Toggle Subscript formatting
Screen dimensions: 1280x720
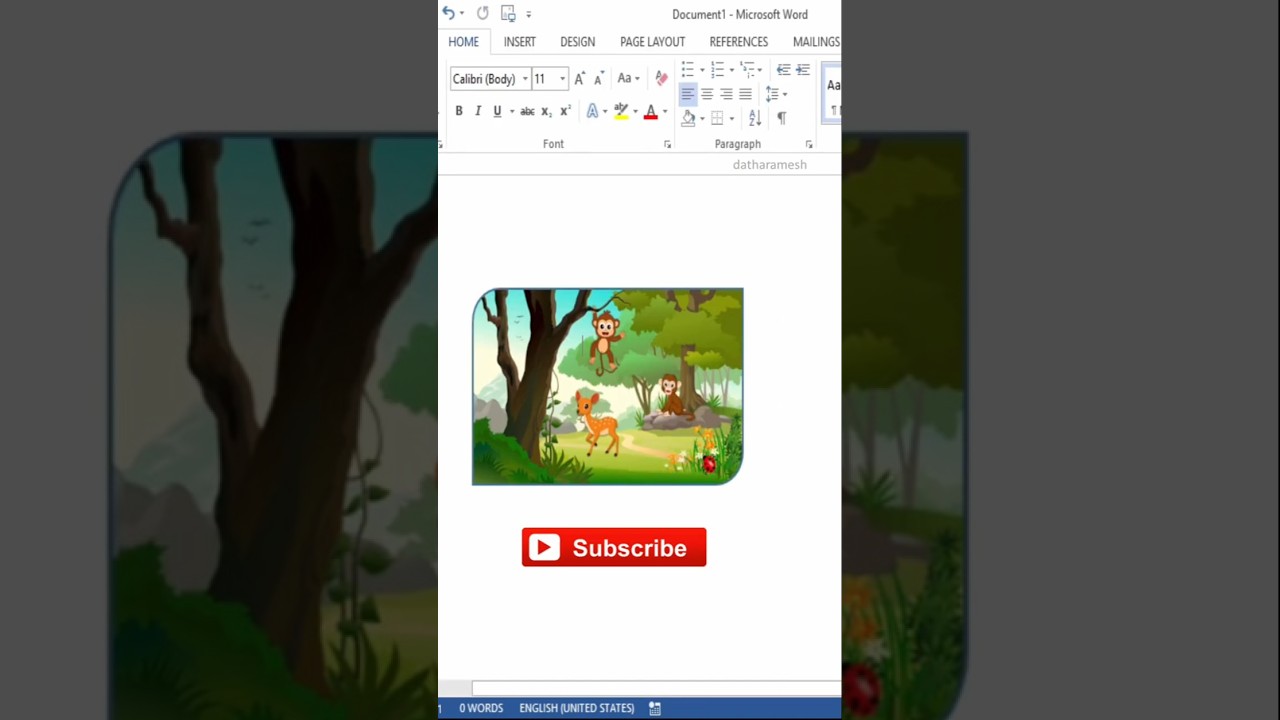[x=546, y=111]
